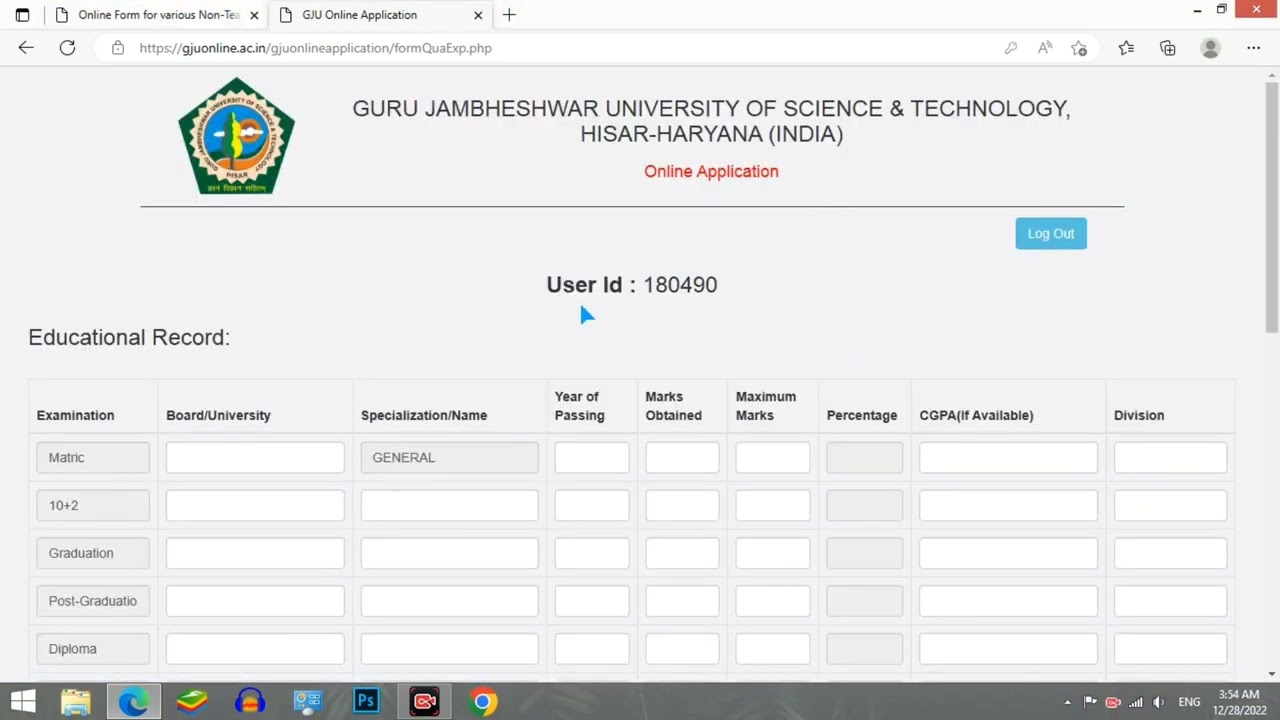Viewport: 1280px width, 720px height.
Task: Click Specialization/Name field for Diploma
Action: (449, 649)
